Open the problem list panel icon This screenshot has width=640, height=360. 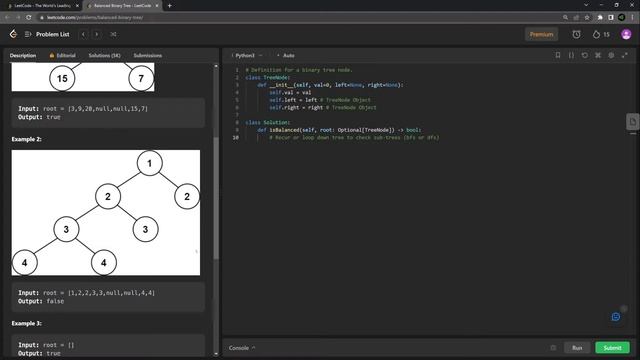coord(28,34)
